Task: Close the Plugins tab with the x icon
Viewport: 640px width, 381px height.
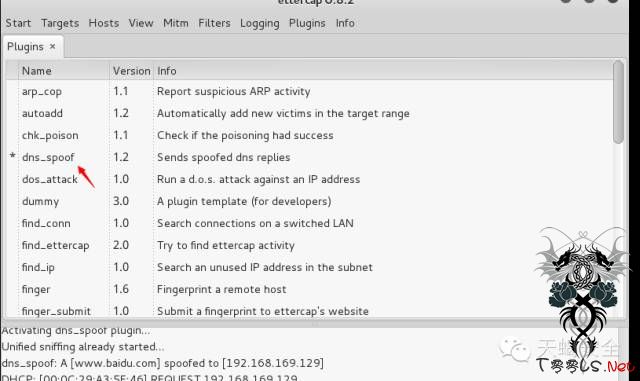Action: (52, 47)
